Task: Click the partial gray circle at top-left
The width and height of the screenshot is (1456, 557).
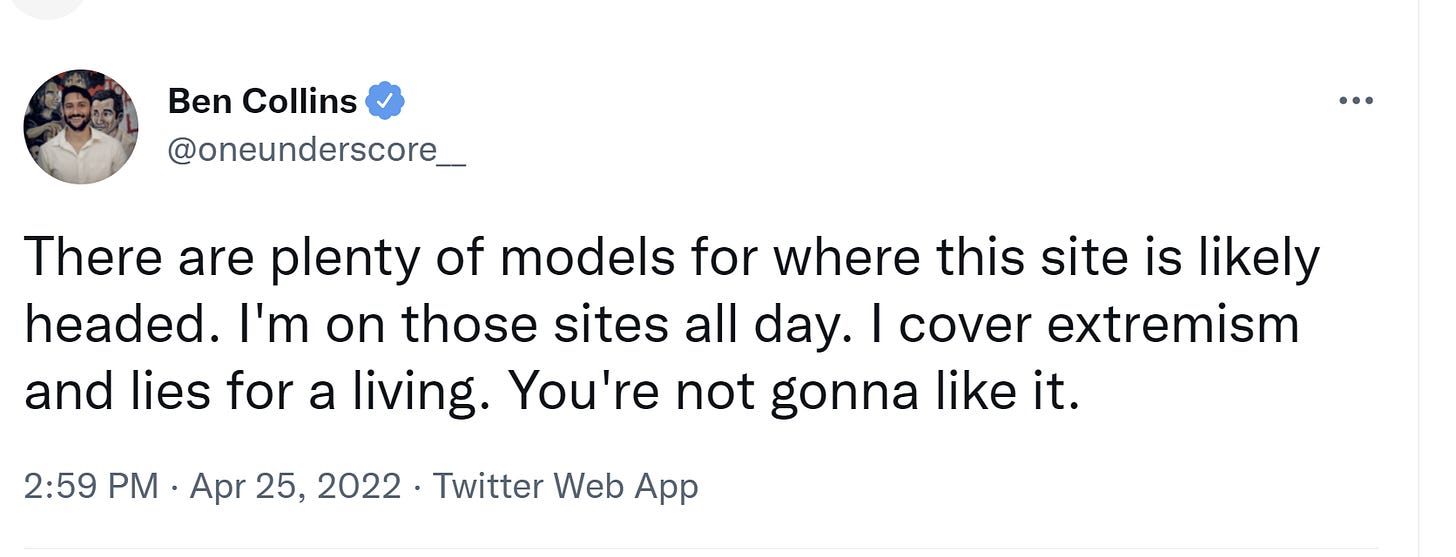Action: pyautogui.click(x=50, y=6)
